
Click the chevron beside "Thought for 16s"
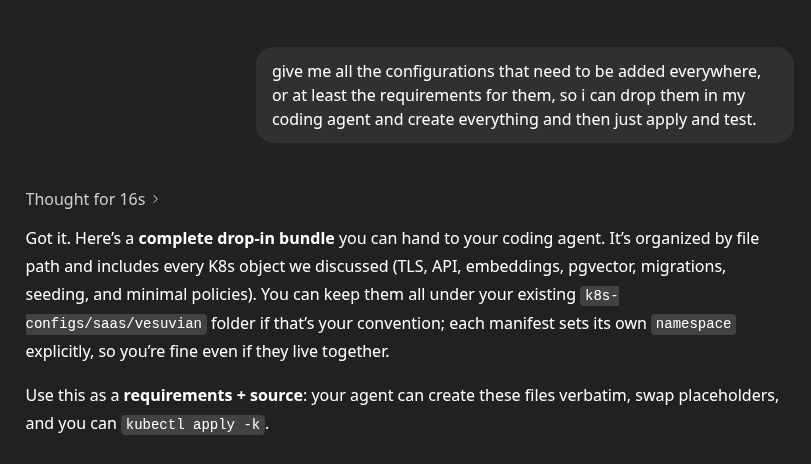(x=156, y=199)
